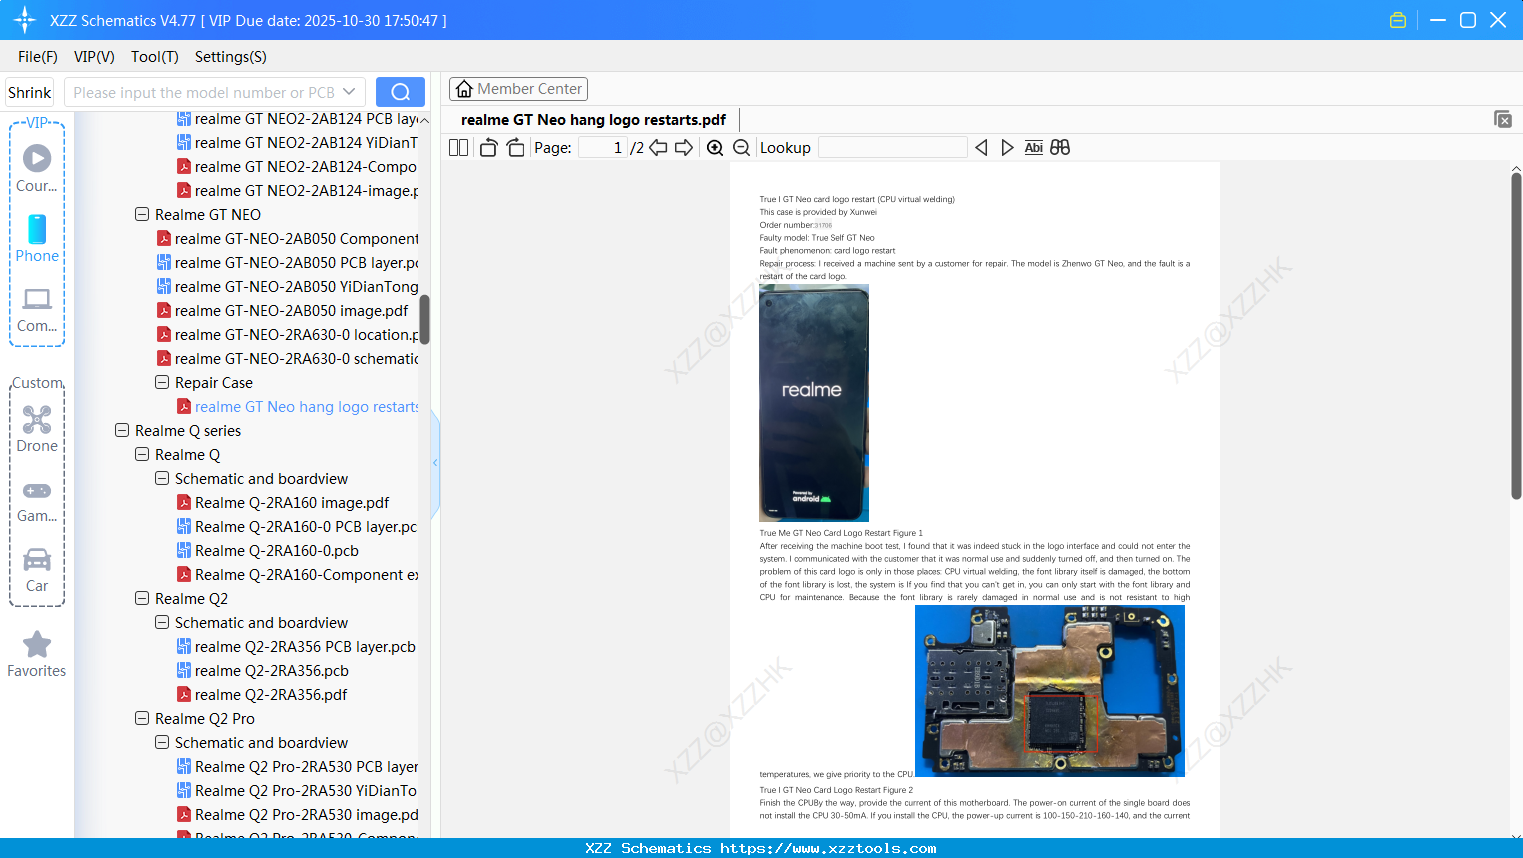Open the Drone category
This screenshot has height=858, width=1523.
coord(37,429)
